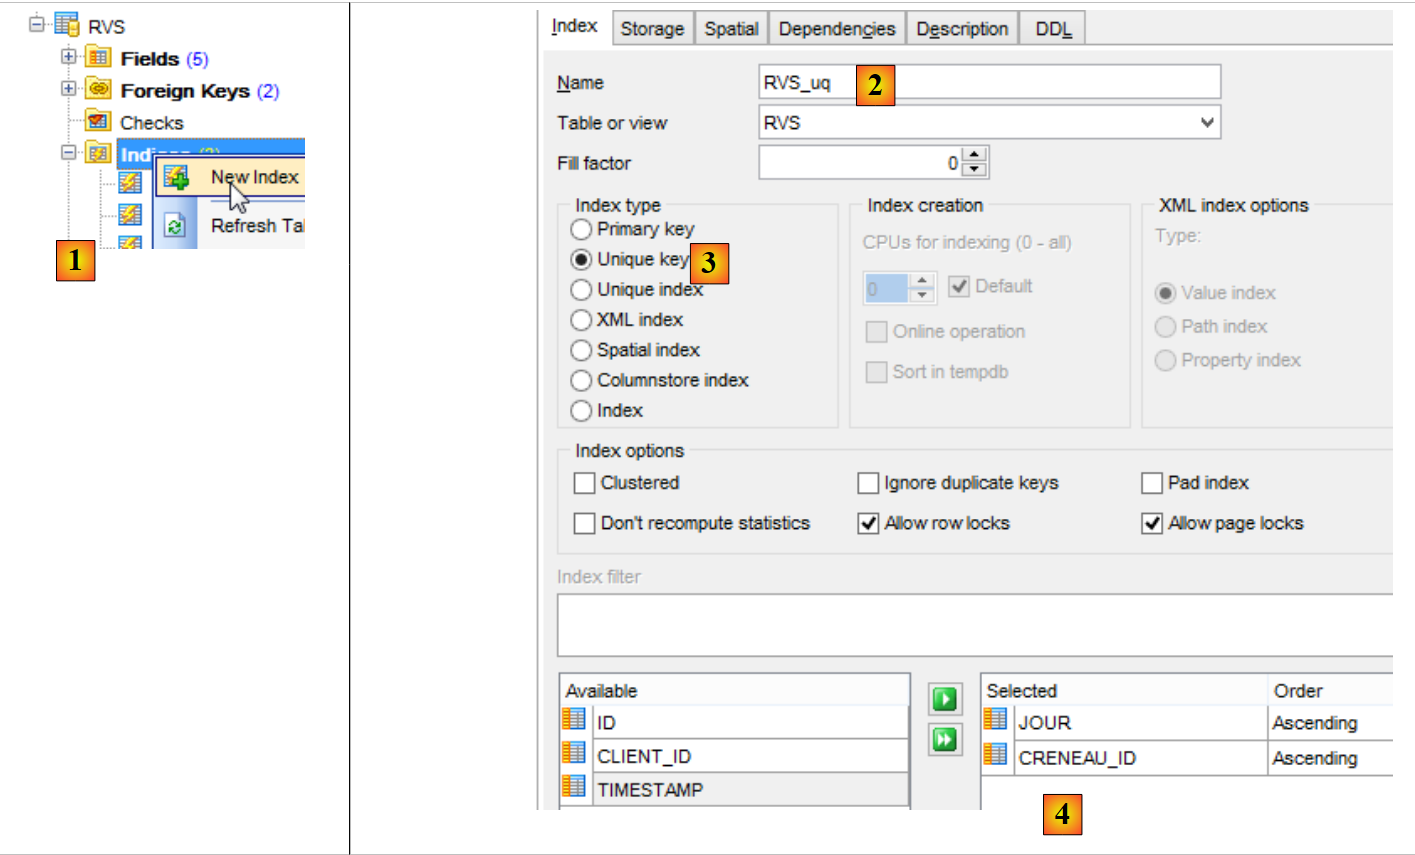Uncheck Allow page locks

point(1152,523)
